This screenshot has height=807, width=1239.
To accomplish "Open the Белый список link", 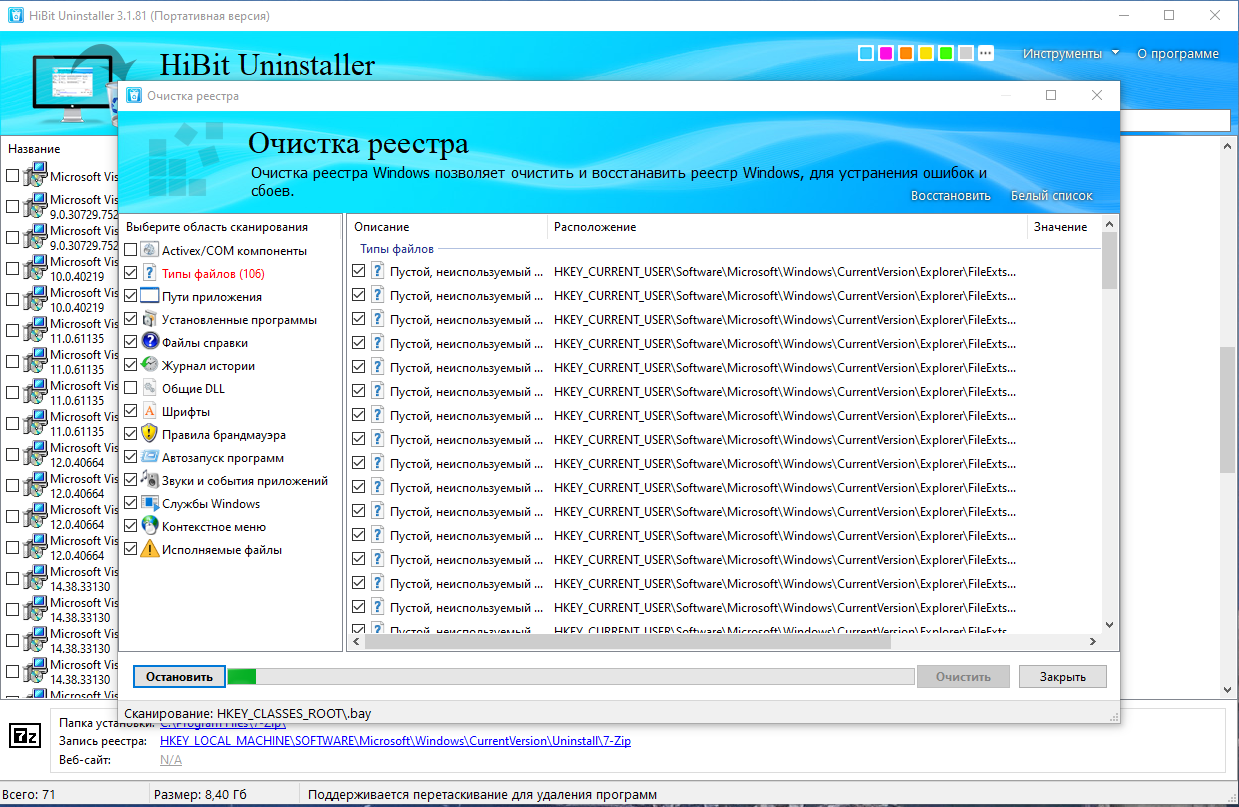I will [1051, 196].
